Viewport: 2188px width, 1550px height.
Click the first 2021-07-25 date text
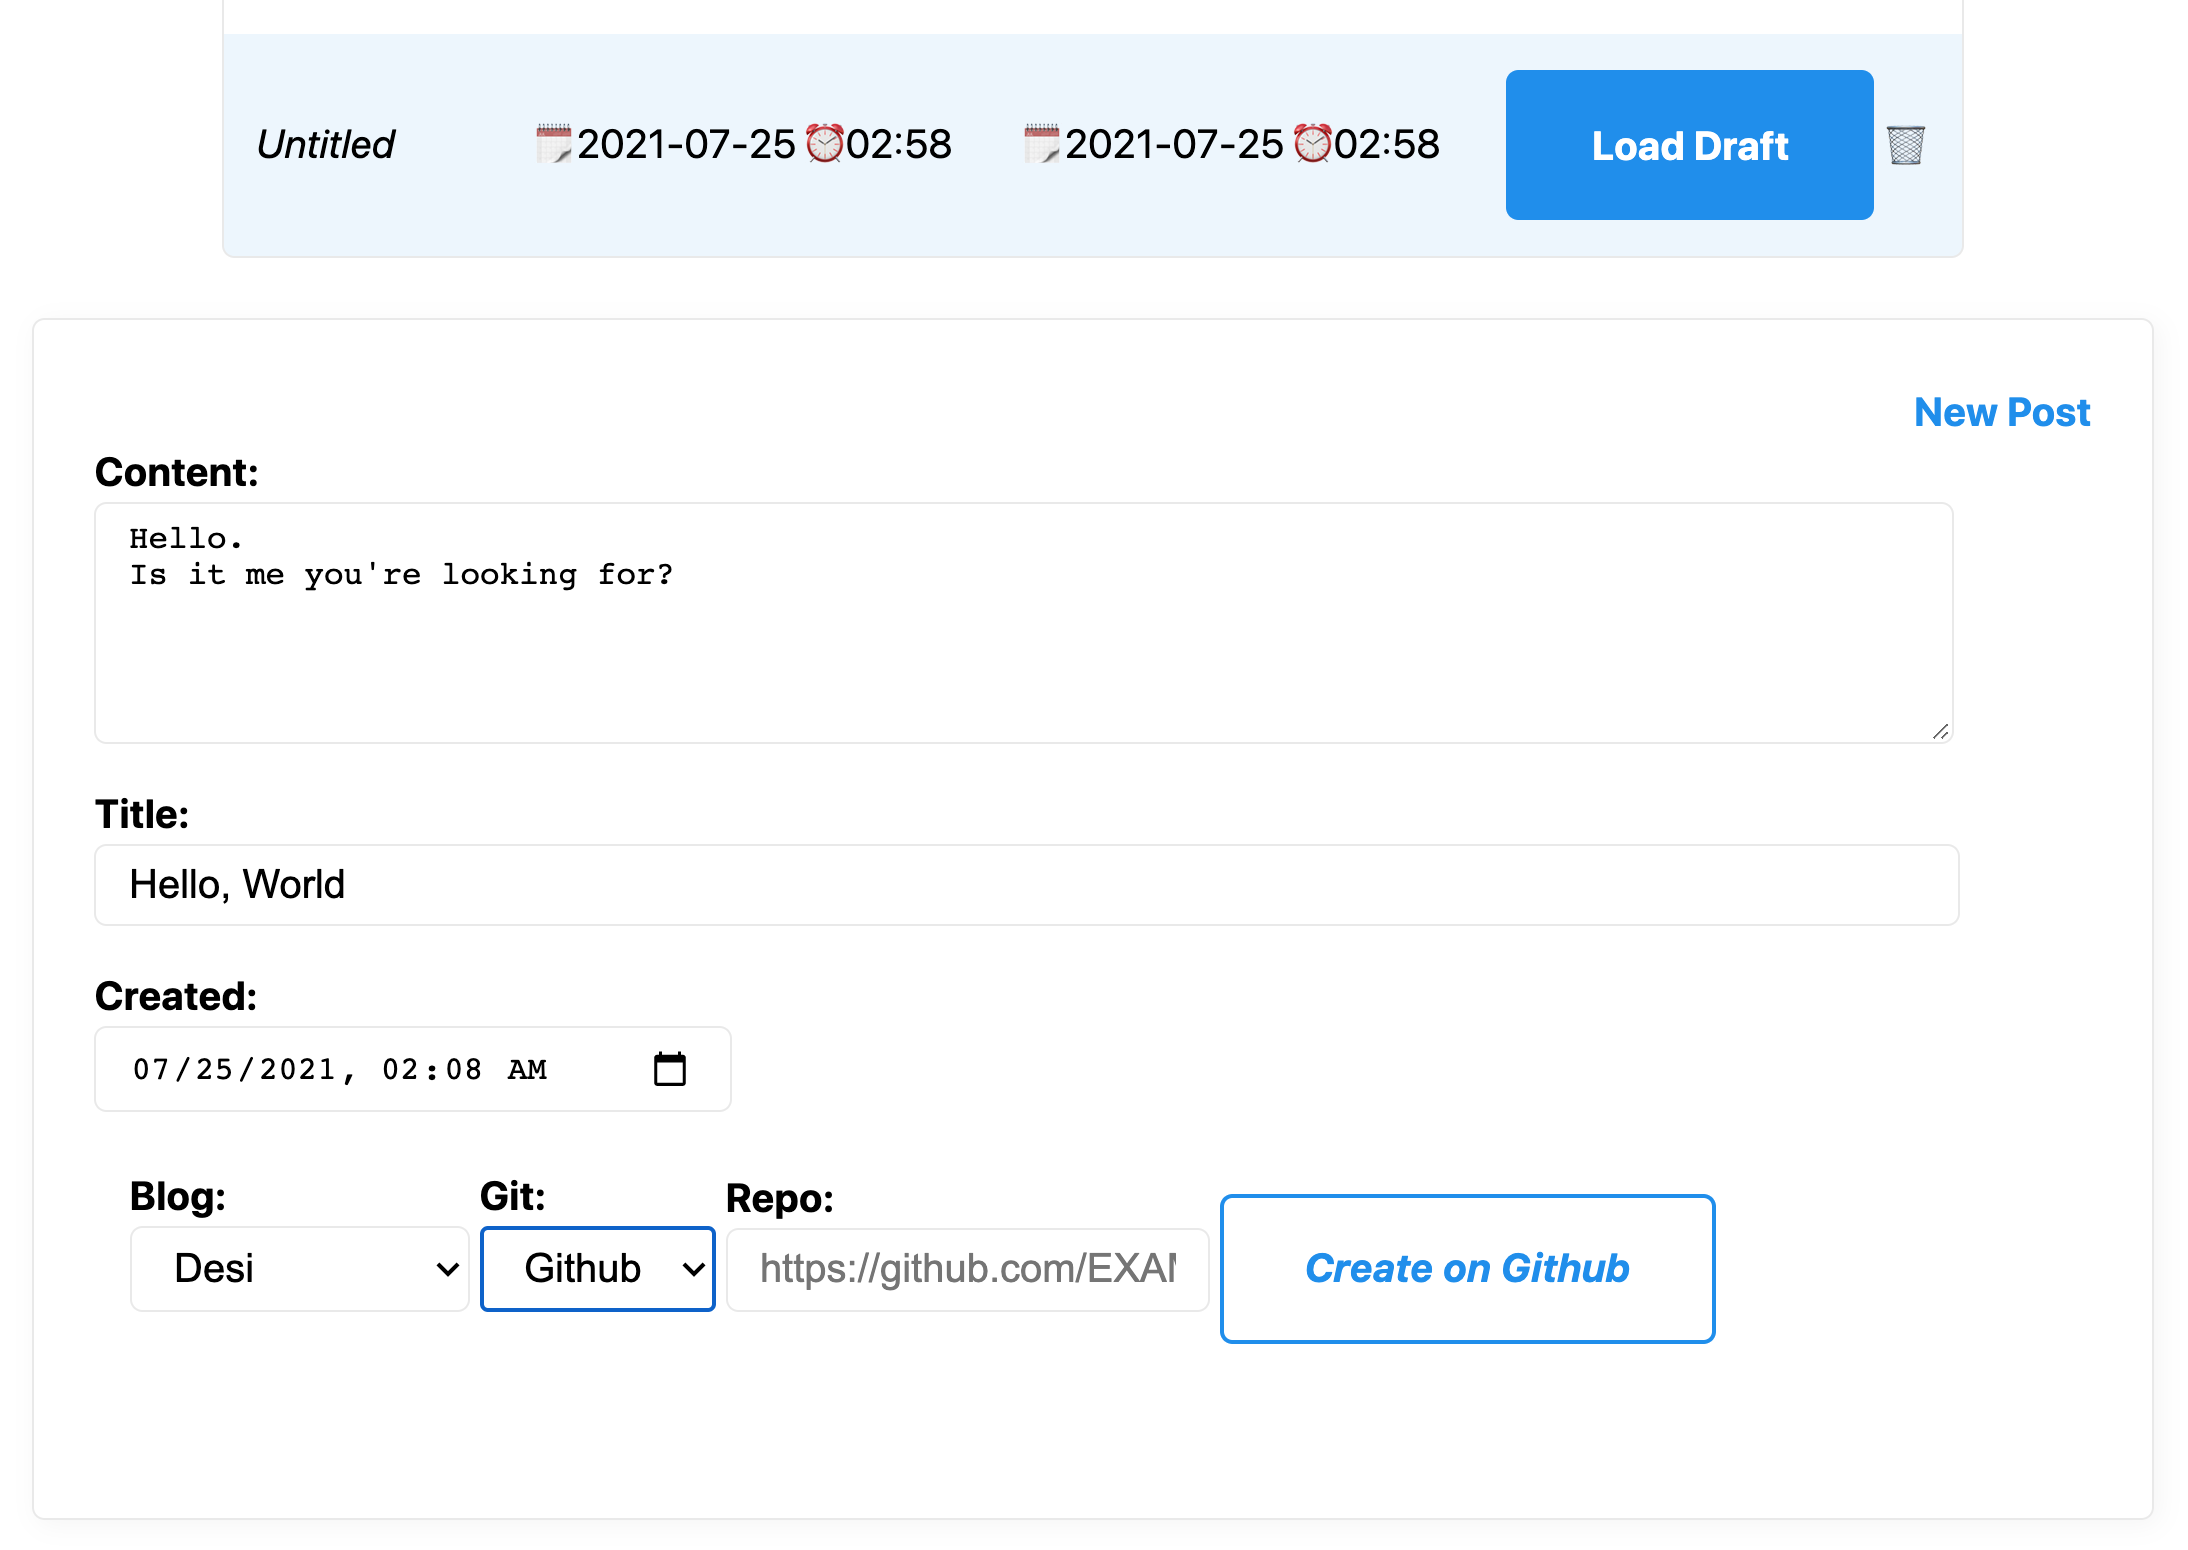coord(686,145)
